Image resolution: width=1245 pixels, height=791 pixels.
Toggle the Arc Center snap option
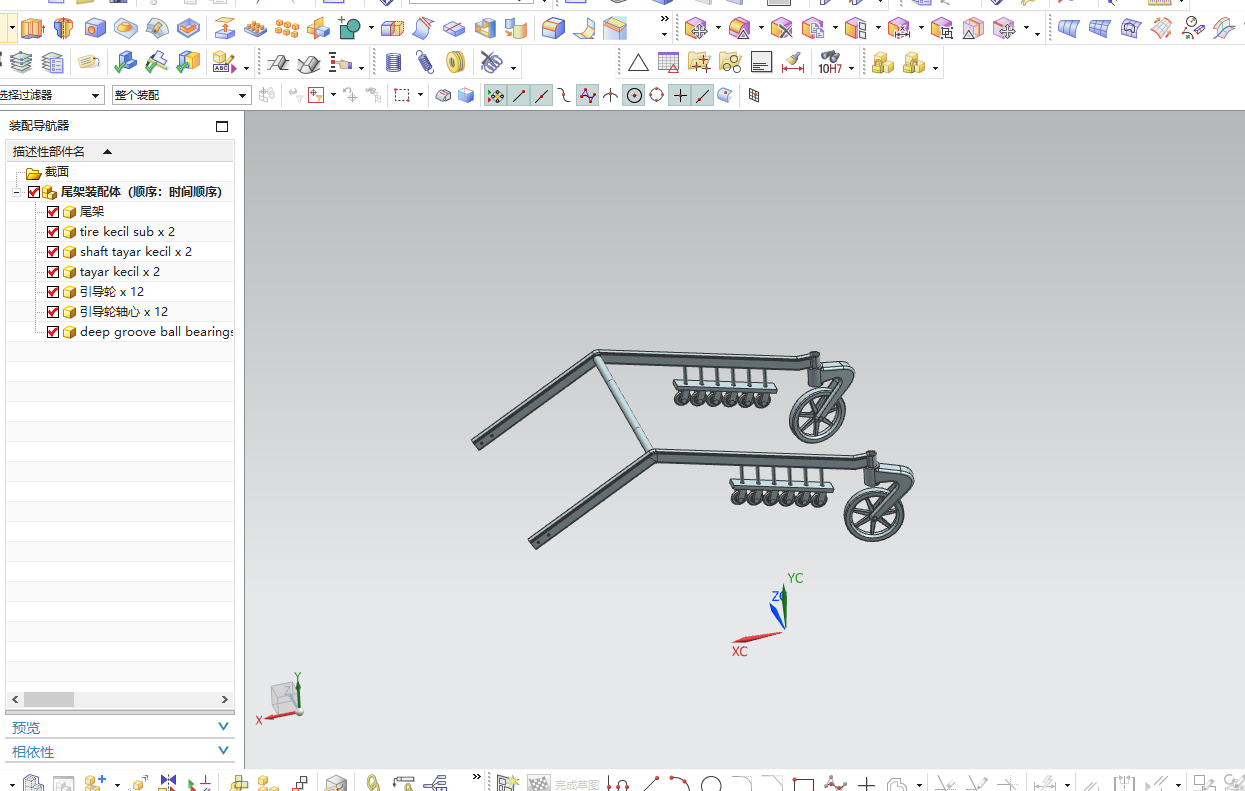[634, 95]
